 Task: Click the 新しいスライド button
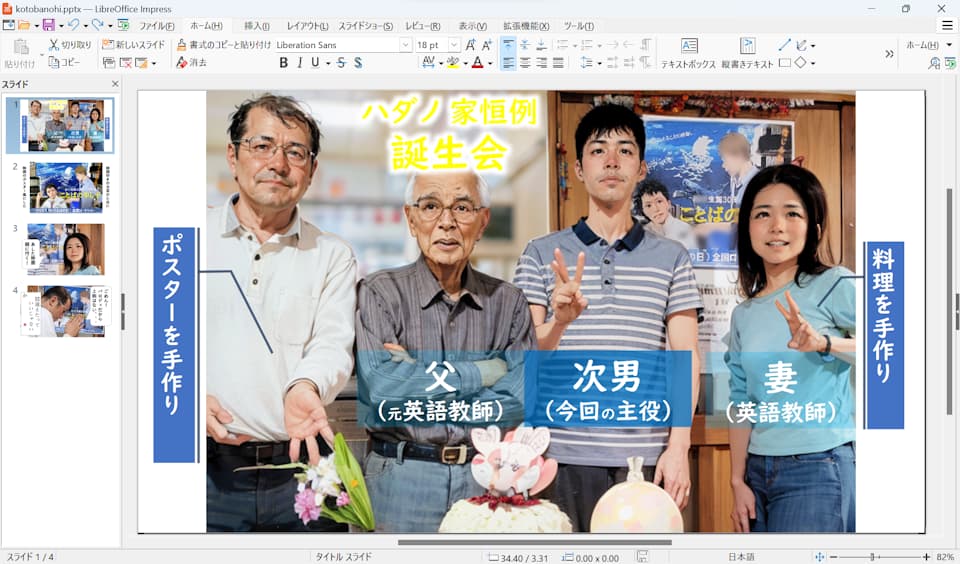[133, 45]
